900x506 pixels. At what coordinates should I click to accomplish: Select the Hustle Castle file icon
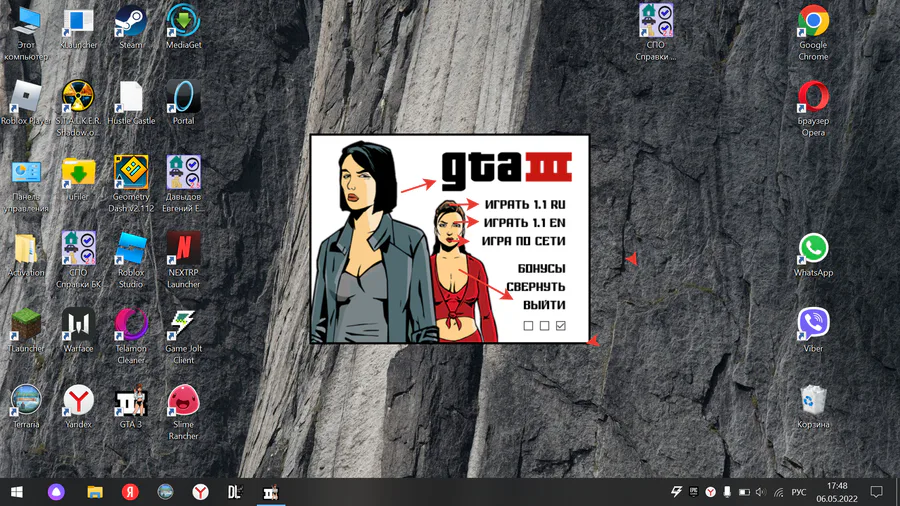click(x=131, y=103)
